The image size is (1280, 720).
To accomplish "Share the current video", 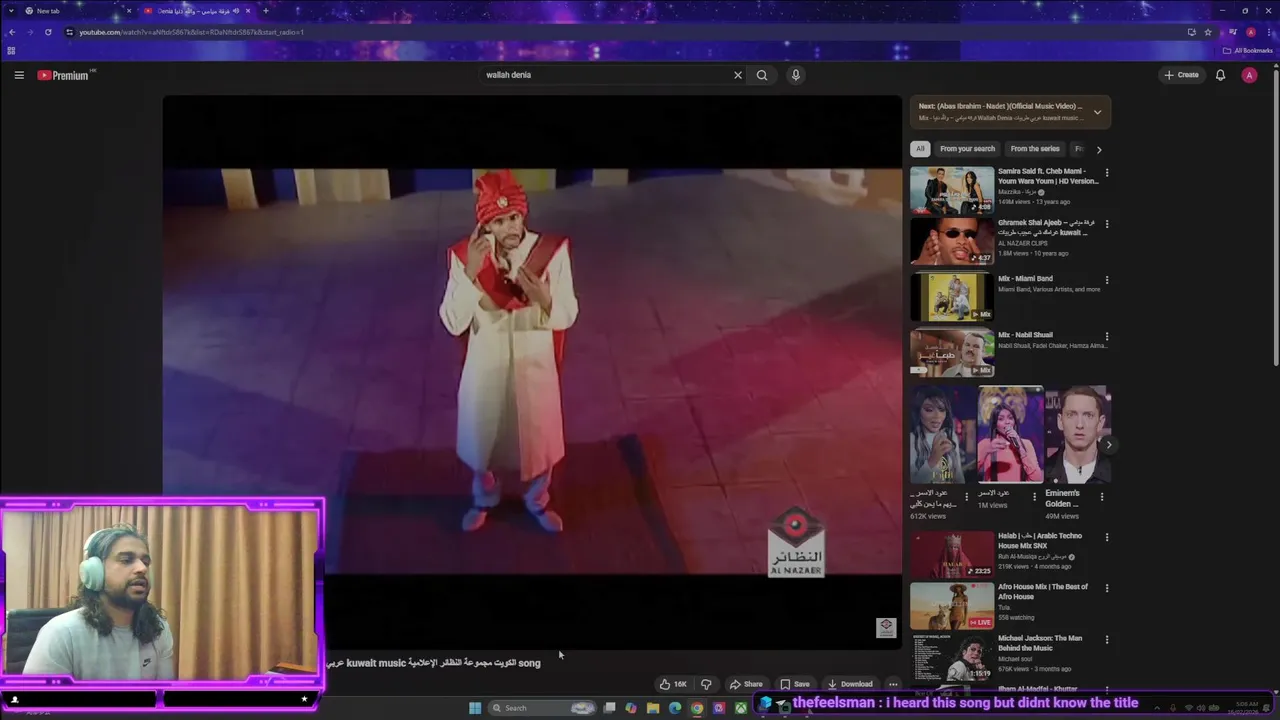I will (x=746, y=684).
